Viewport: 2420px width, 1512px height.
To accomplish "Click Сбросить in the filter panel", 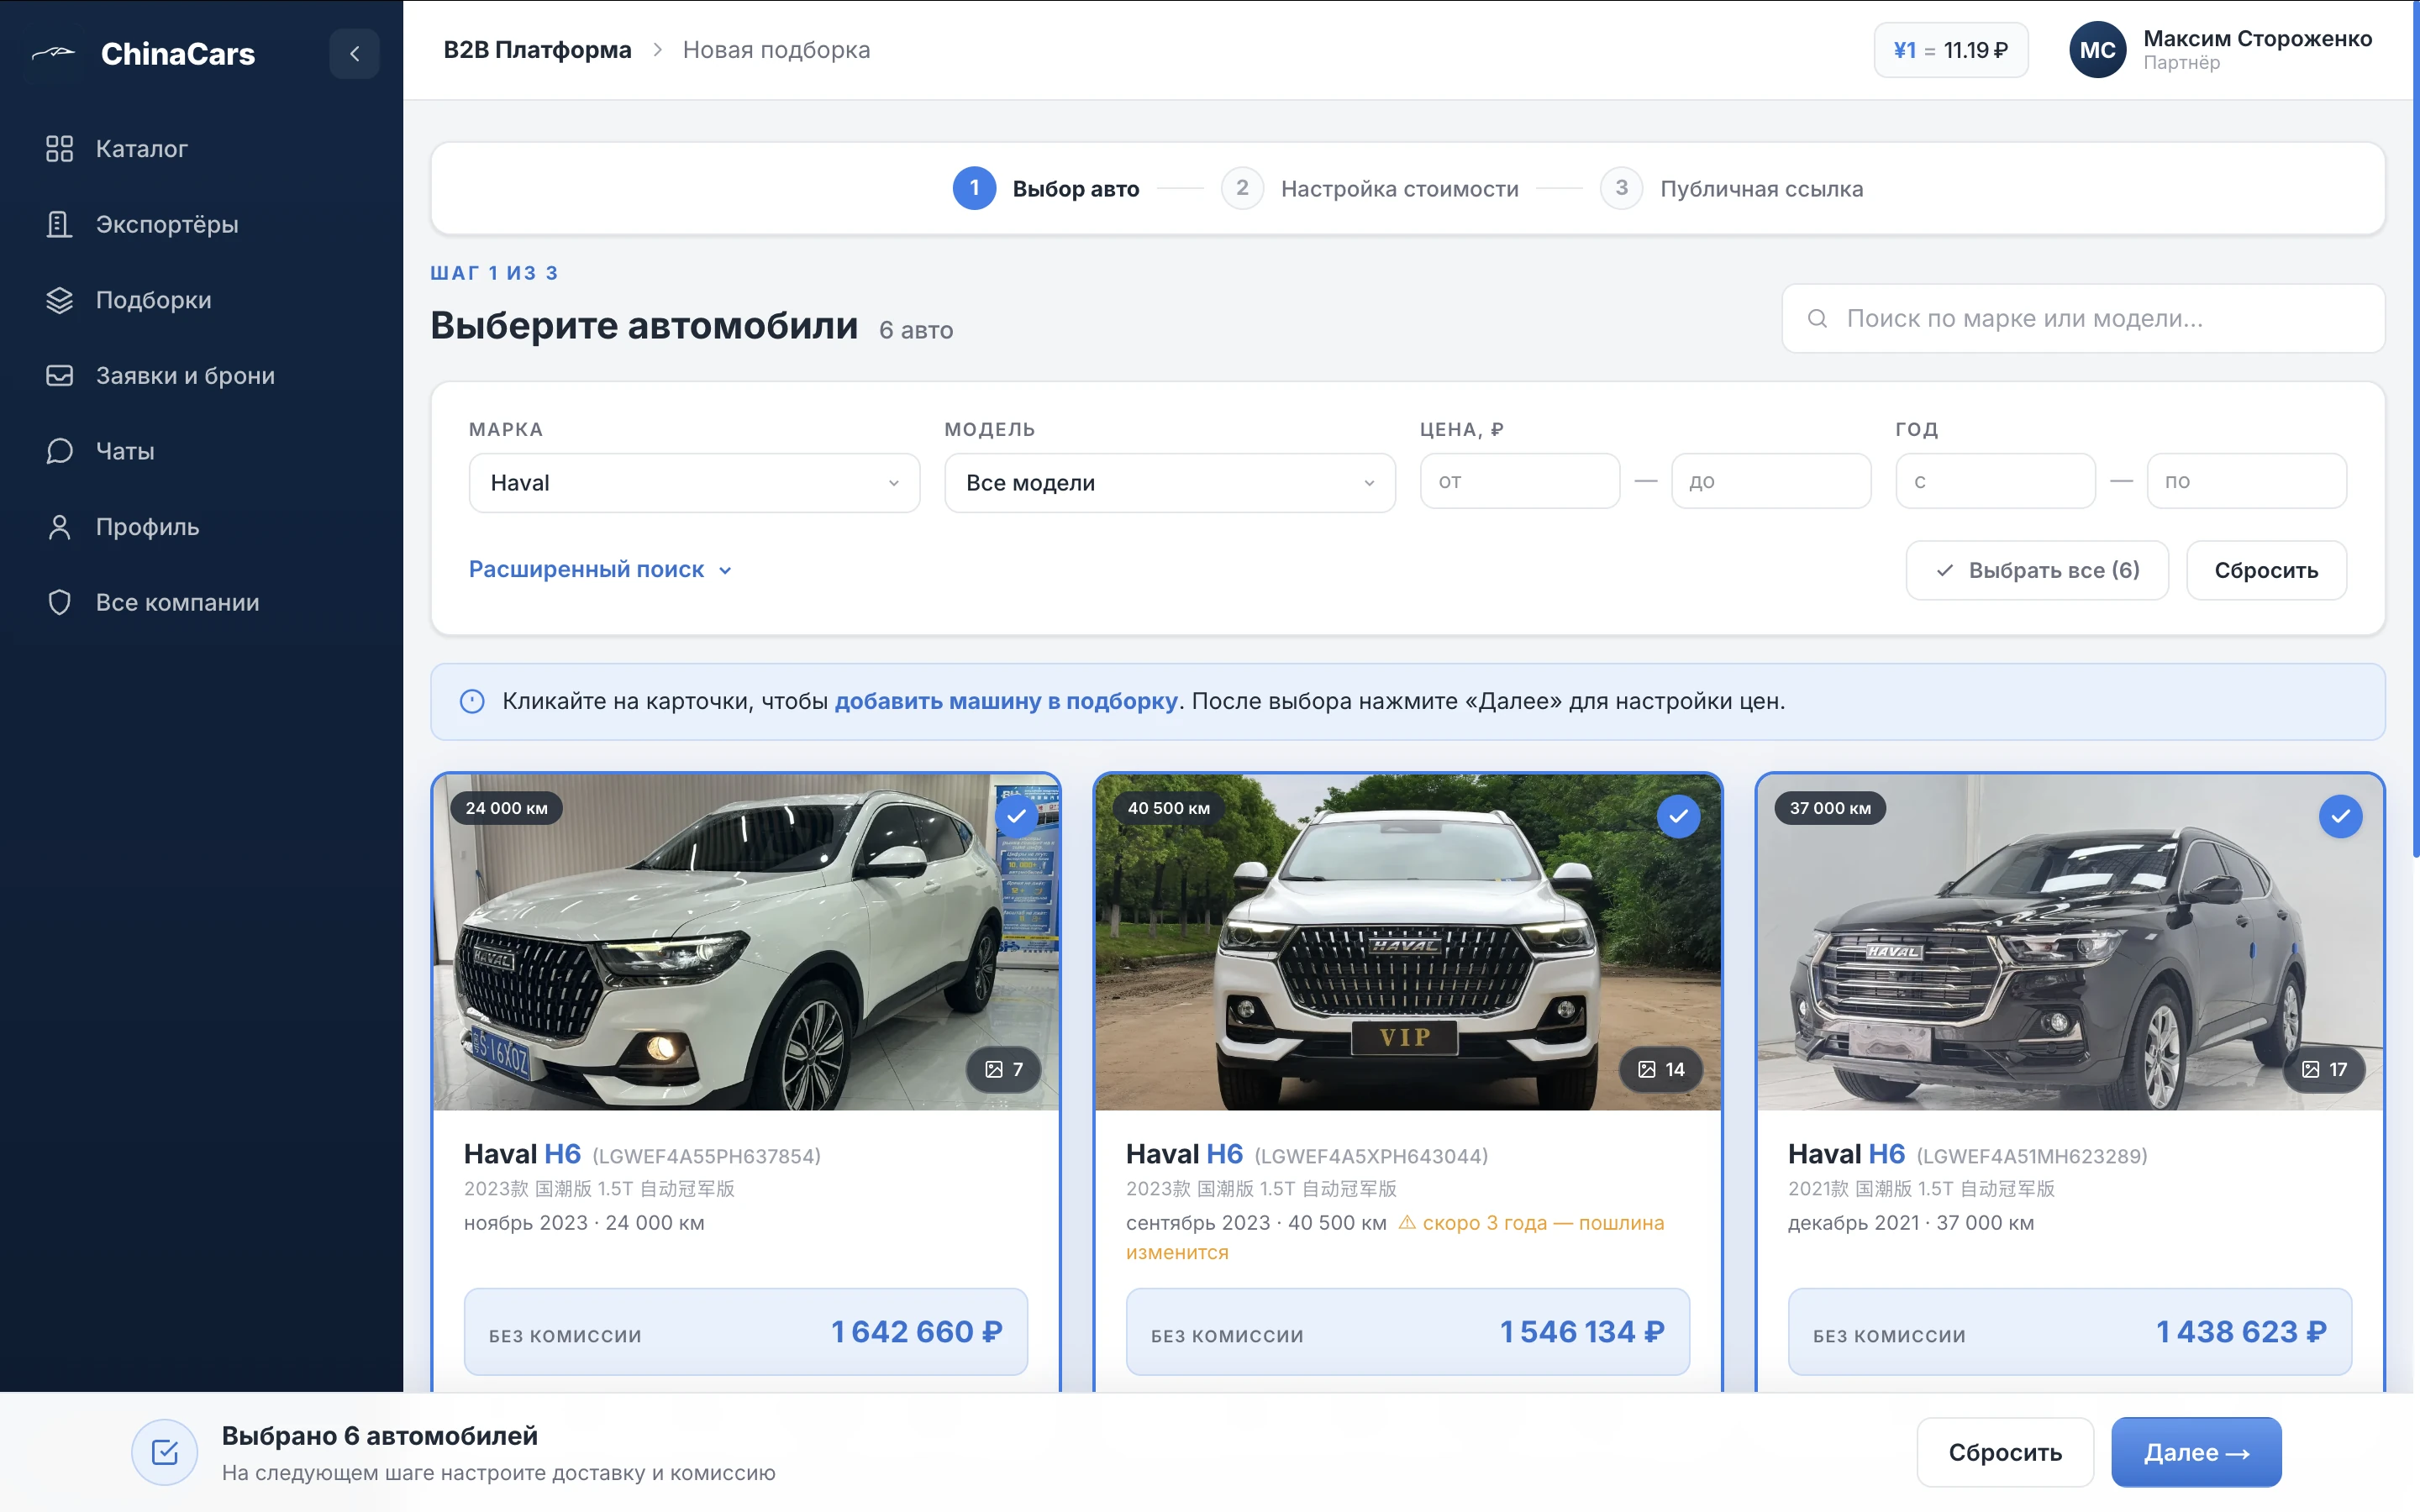I will [2266, 570].
